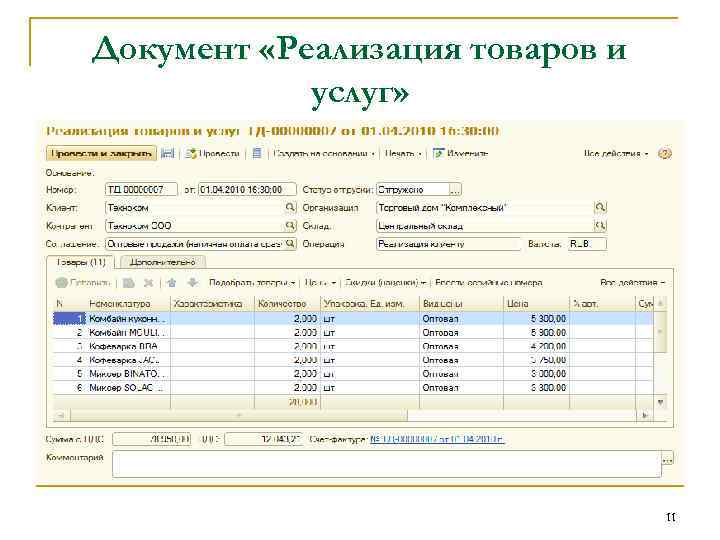Click the Цена column header
Screen dimensions: 720x540
tap(536, 304)
